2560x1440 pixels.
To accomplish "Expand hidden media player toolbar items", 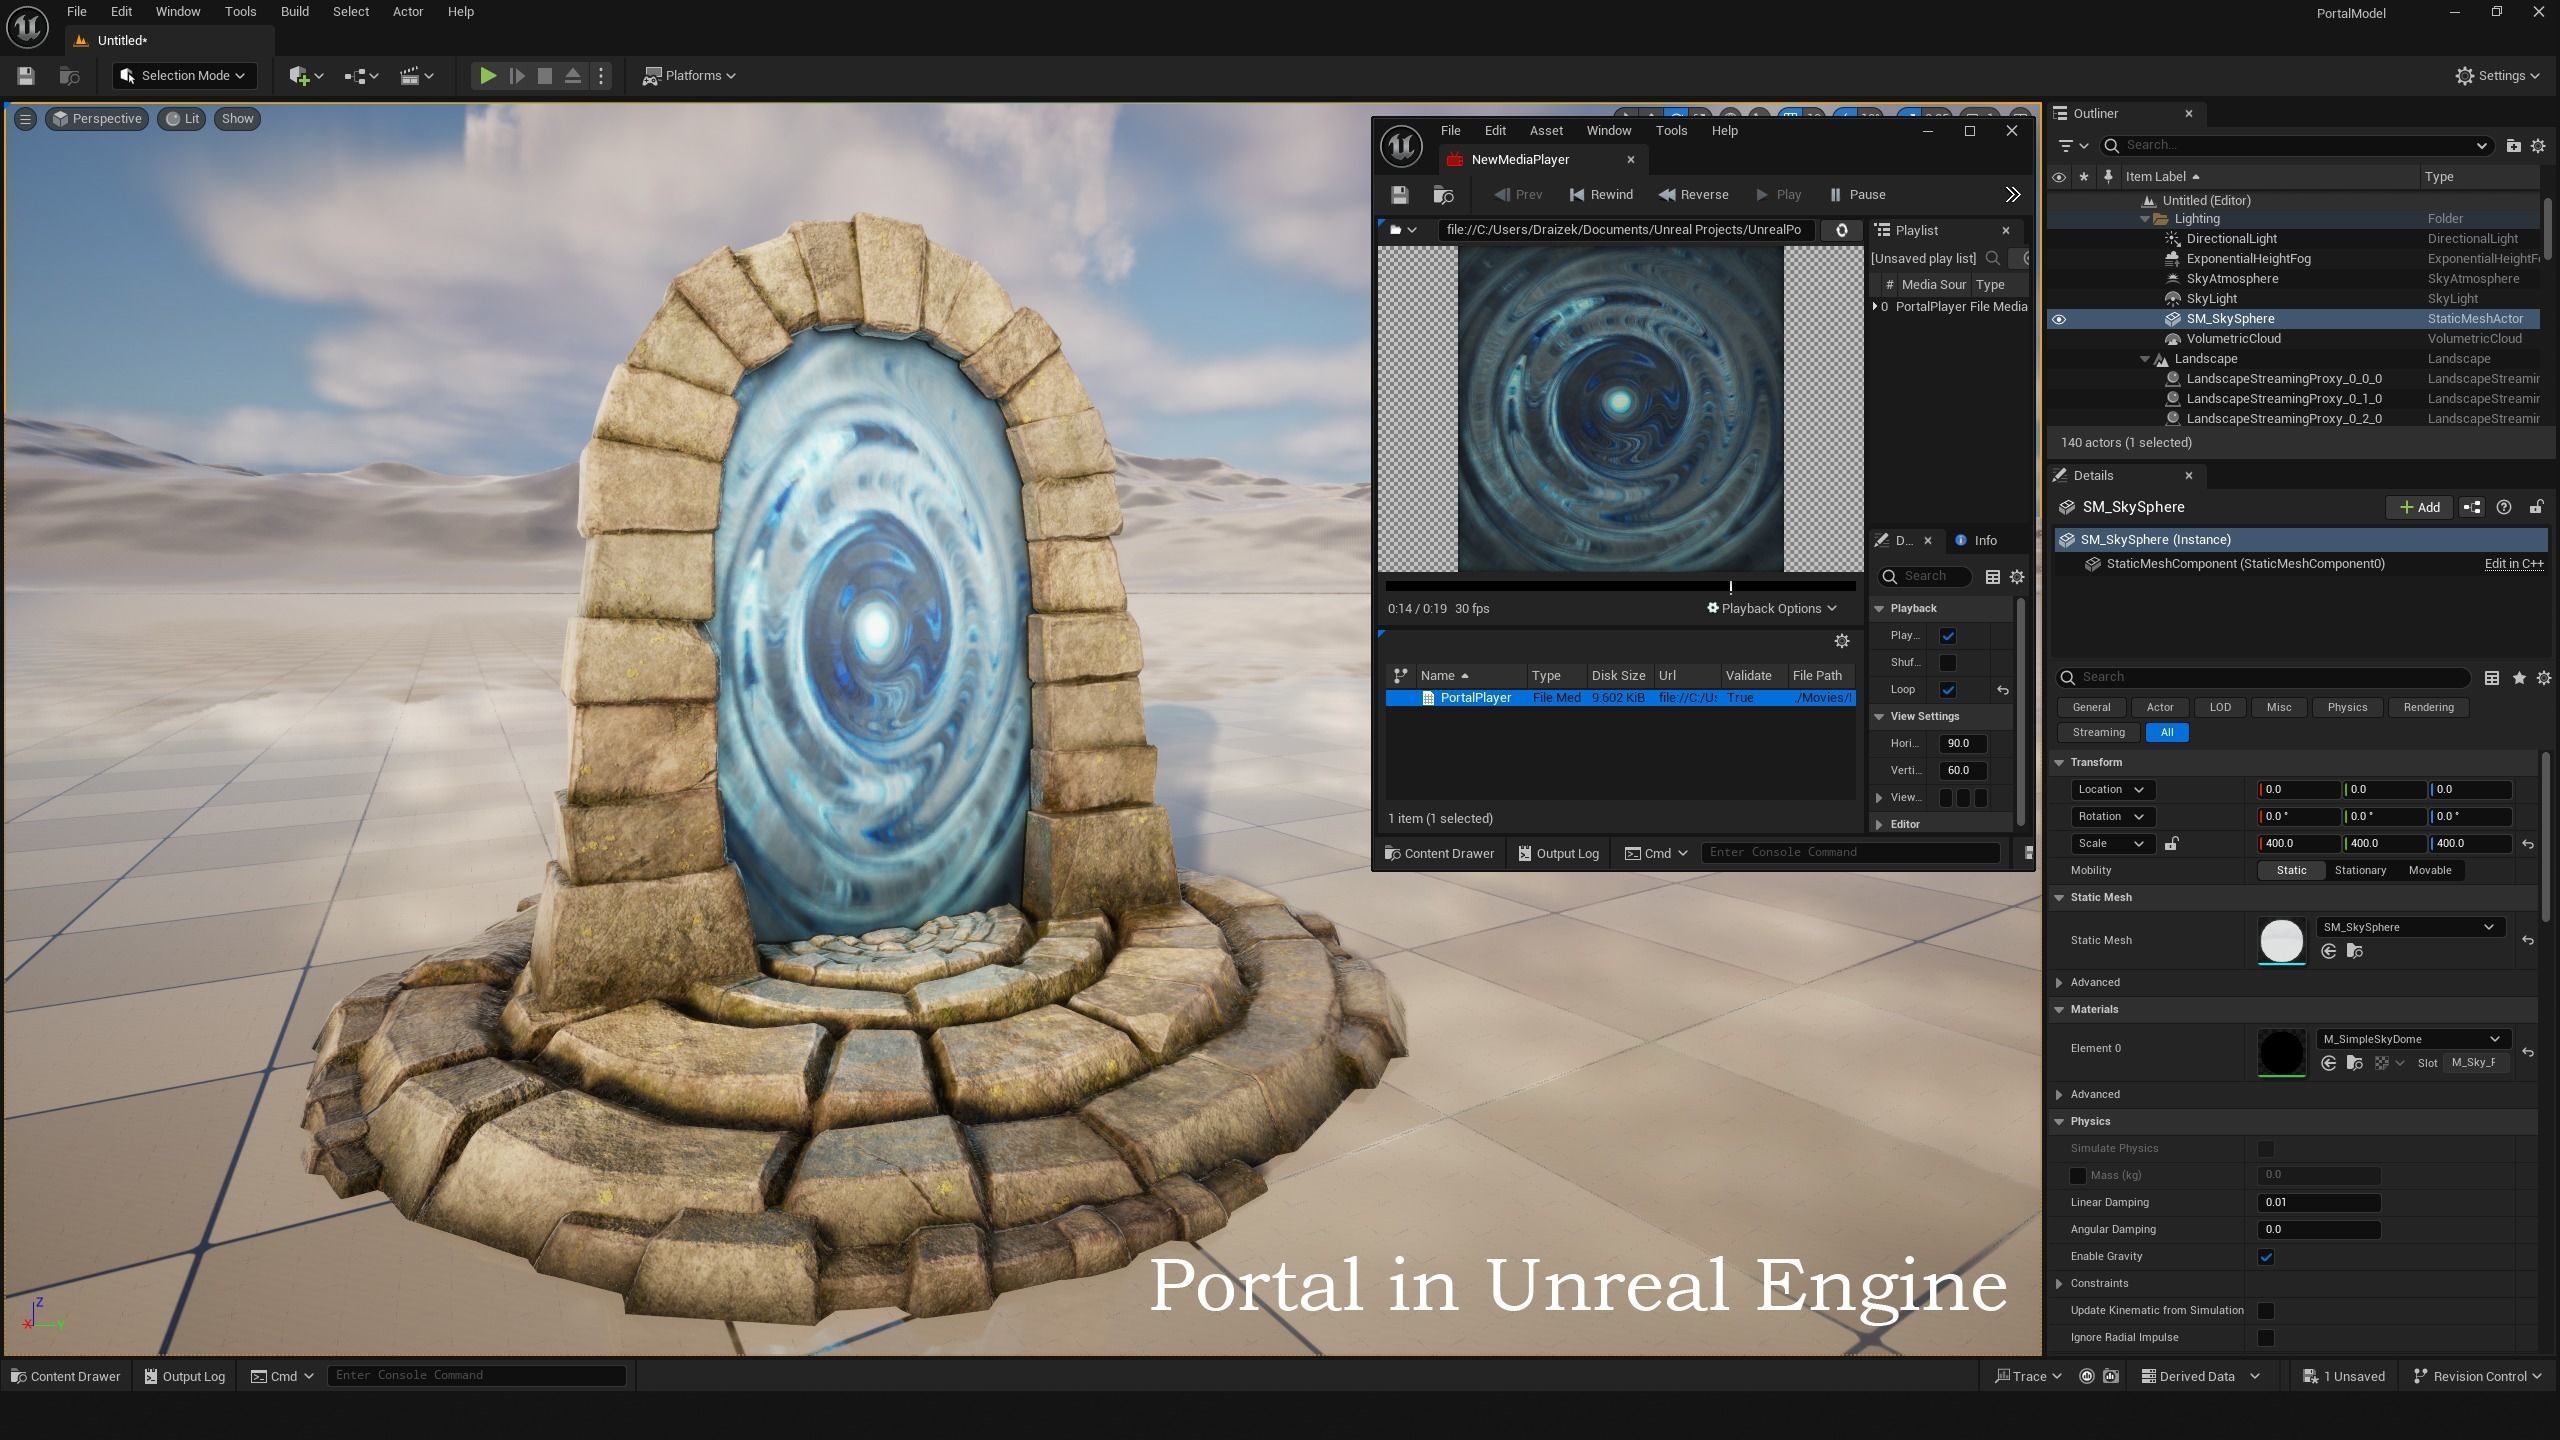I will point(2012,195).
